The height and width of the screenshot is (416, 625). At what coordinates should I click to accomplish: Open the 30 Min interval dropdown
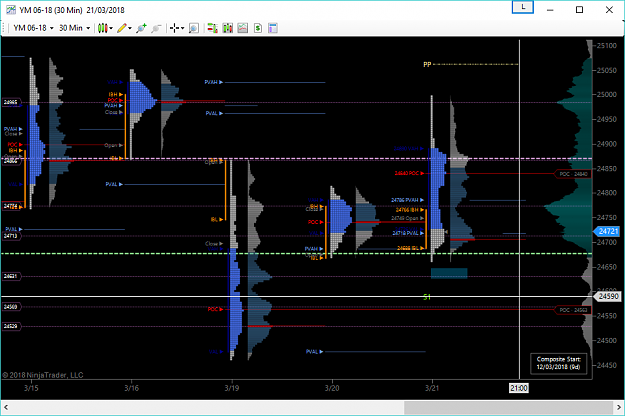[74, 28]
